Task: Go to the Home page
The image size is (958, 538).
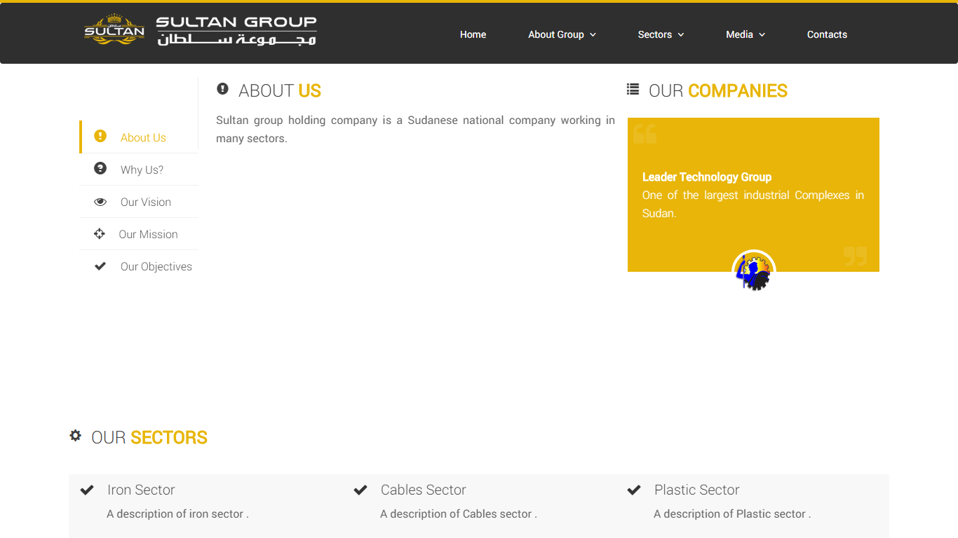Action: (x=473, y=35)
